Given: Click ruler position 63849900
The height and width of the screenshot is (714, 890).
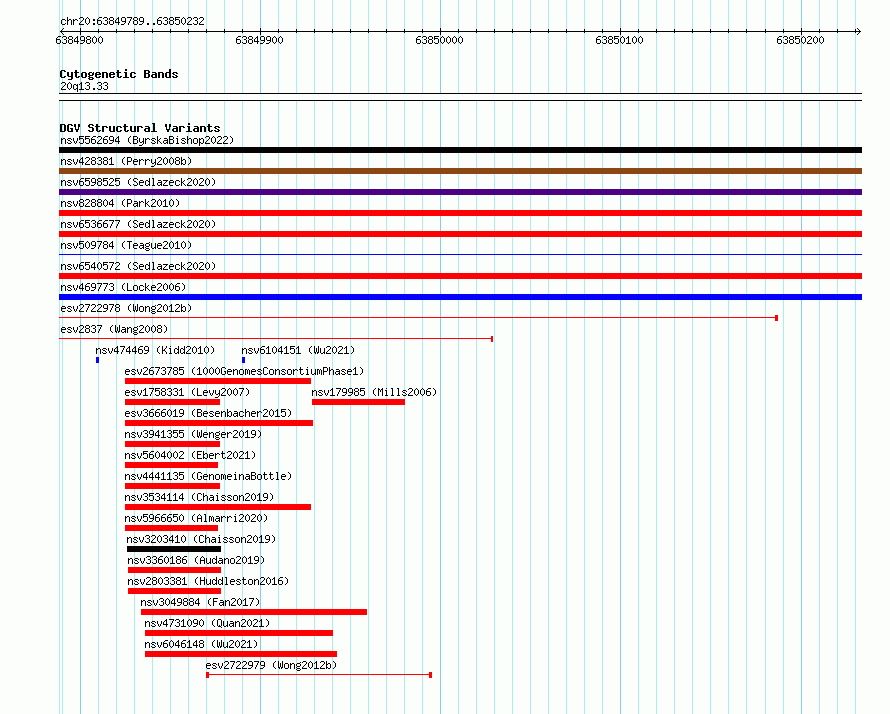Looking at the screenshot, I should coord(259,40).
